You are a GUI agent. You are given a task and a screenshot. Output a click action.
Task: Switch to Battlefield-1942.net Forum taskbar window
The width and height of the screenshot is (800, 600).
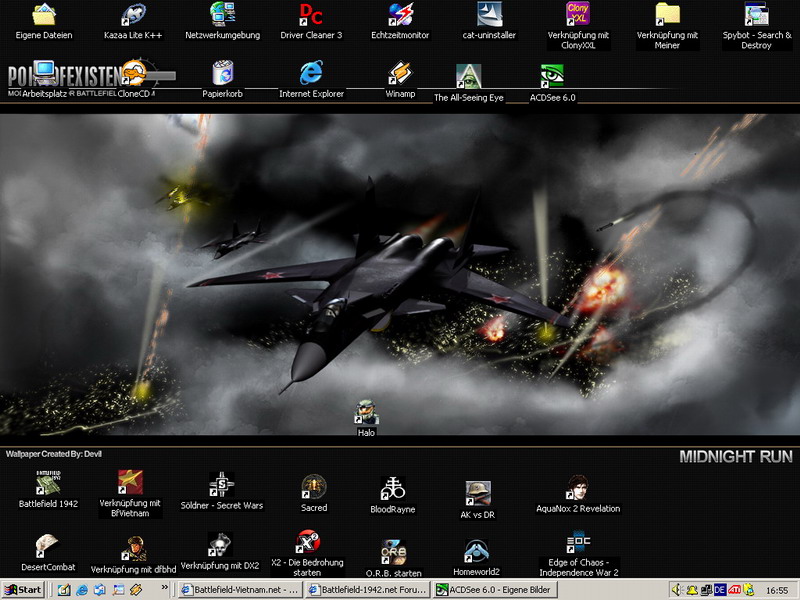pyautogui.click(x=368, y=590)
